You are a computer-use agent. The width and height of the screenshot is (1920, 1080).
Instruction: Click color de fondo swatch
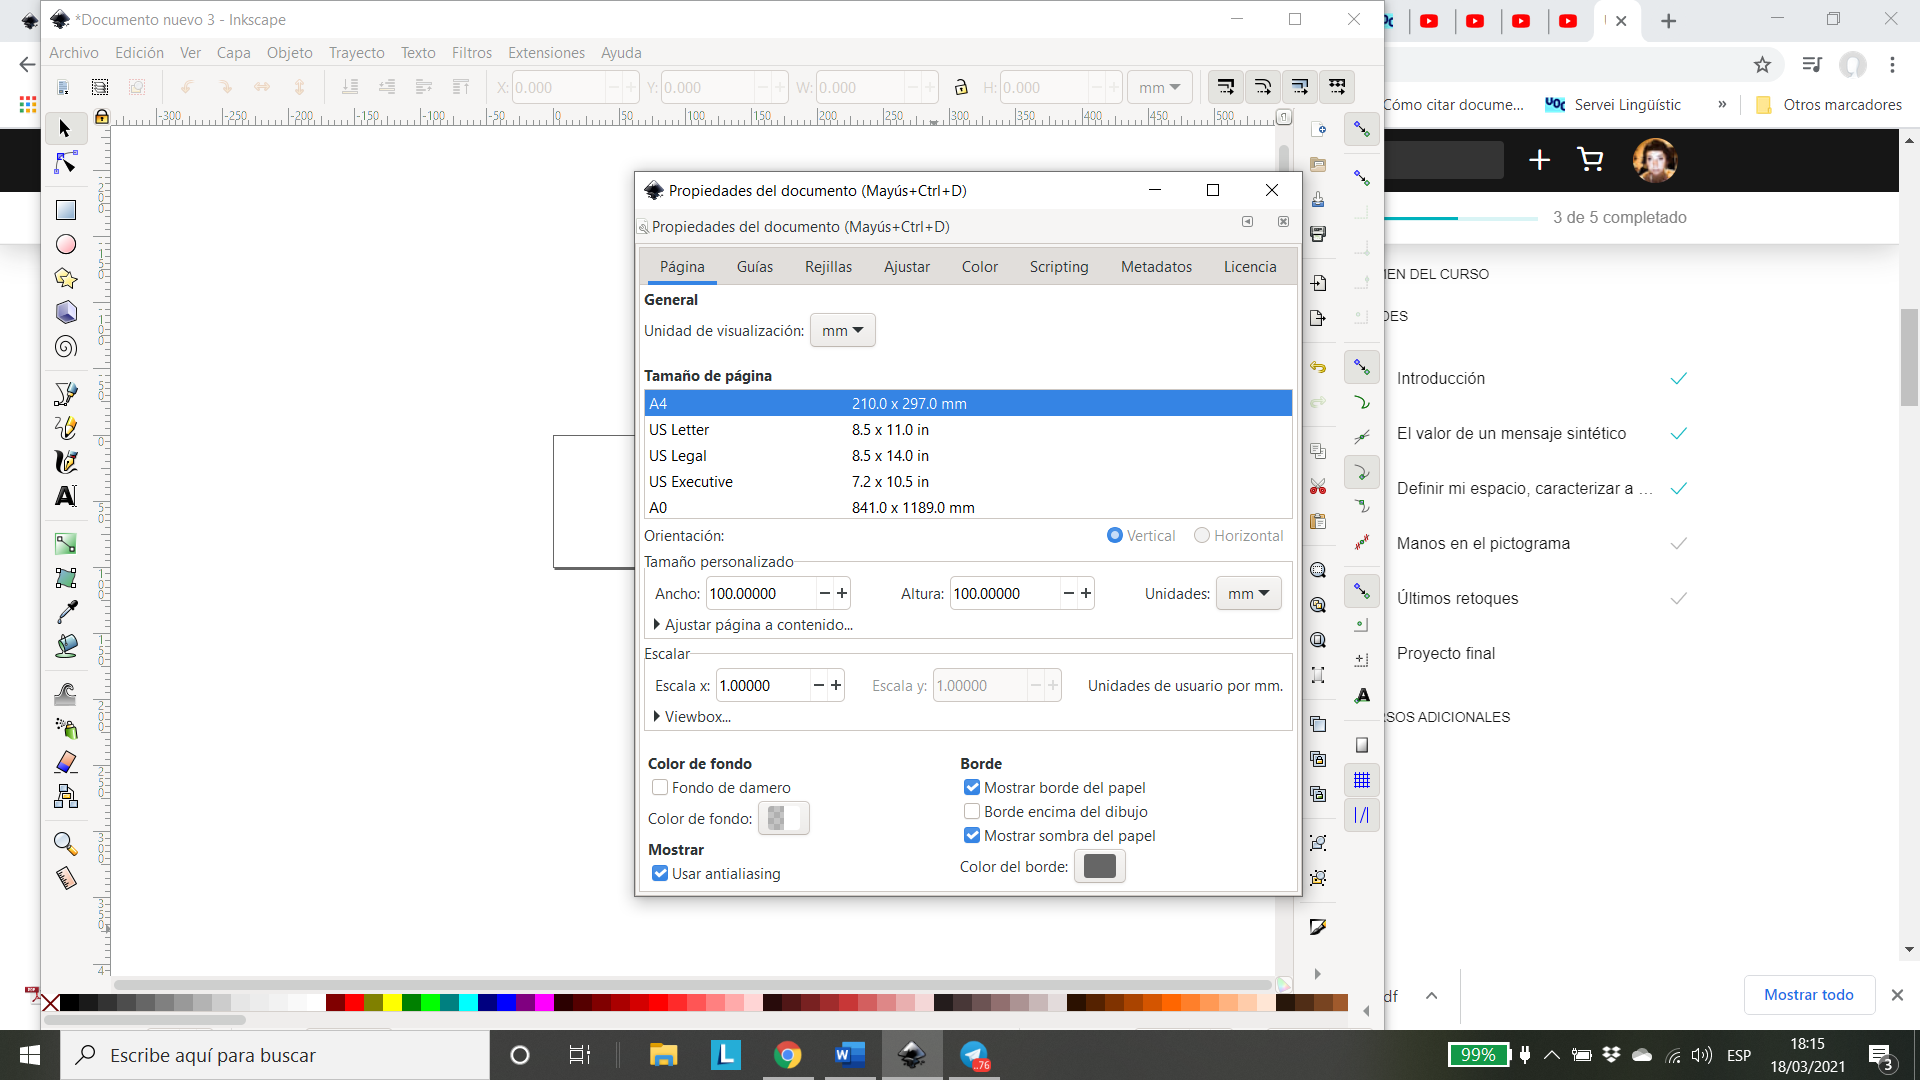(777, 818)
